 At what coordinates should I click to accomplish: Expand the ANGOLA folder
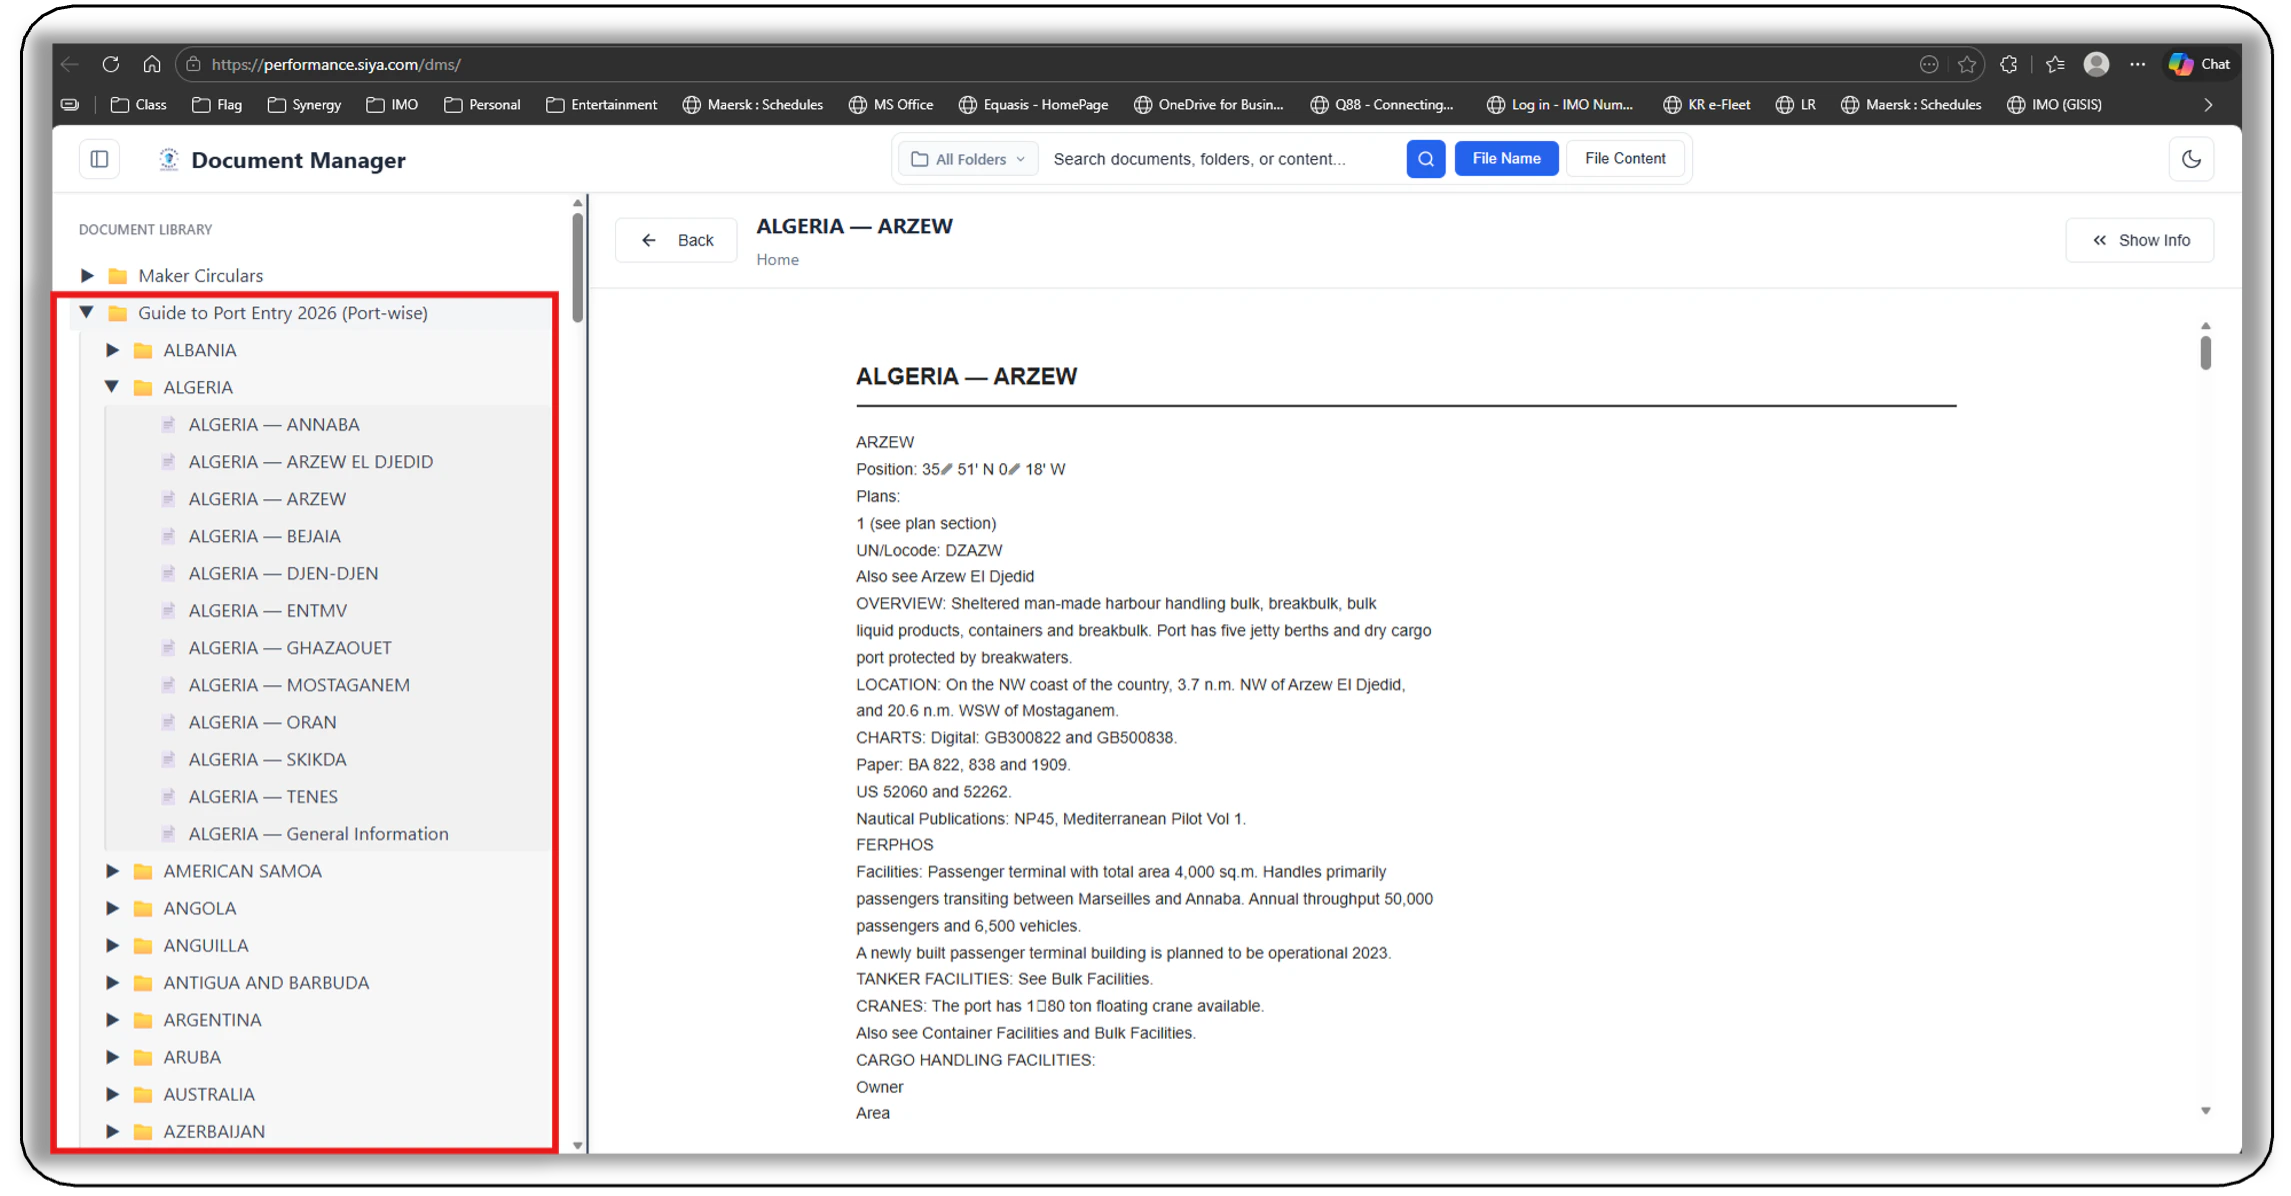(x=112, y=908)
